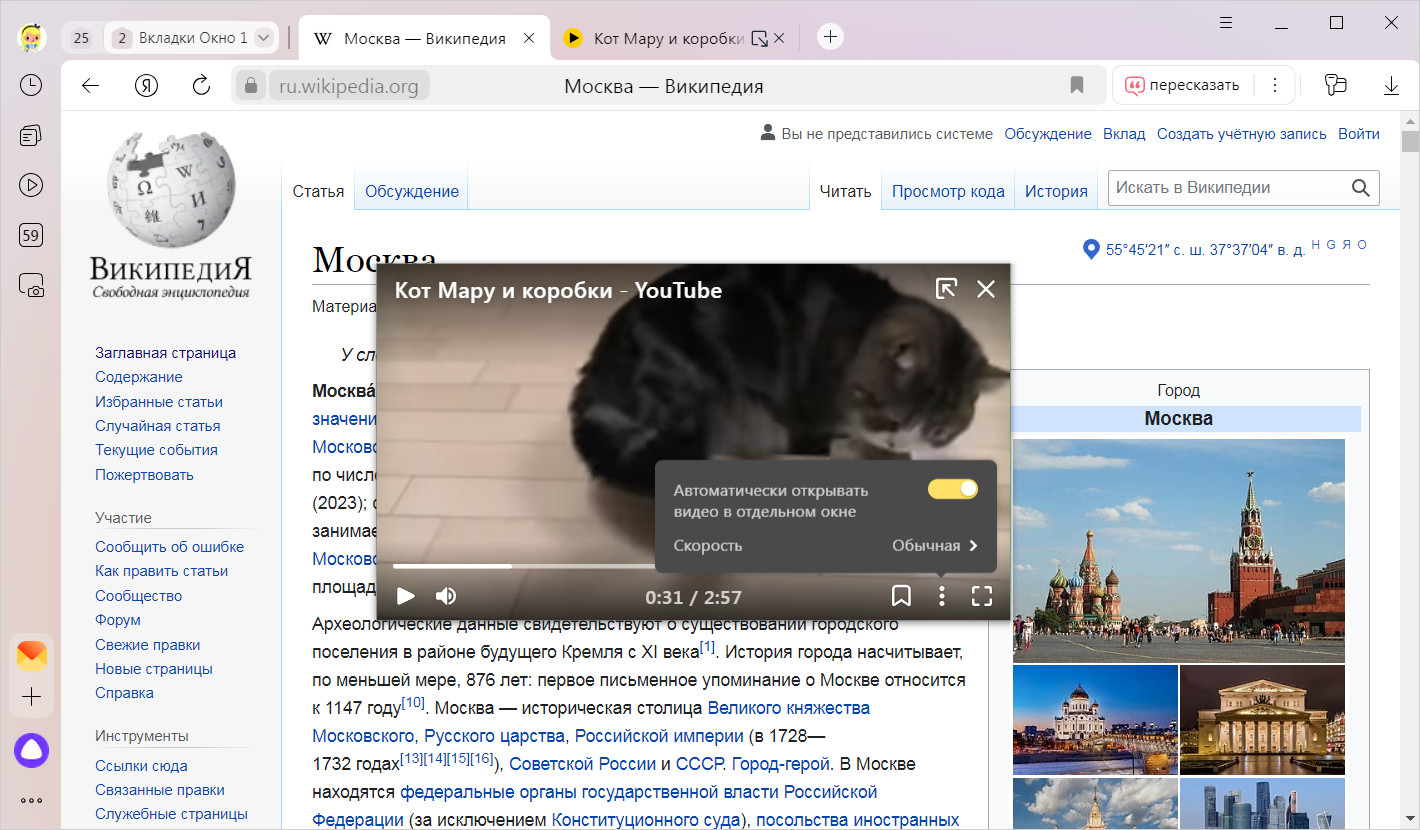Toggle automatically open video in separate window
Screen dimensions: 1420x830
coord(953,489)
